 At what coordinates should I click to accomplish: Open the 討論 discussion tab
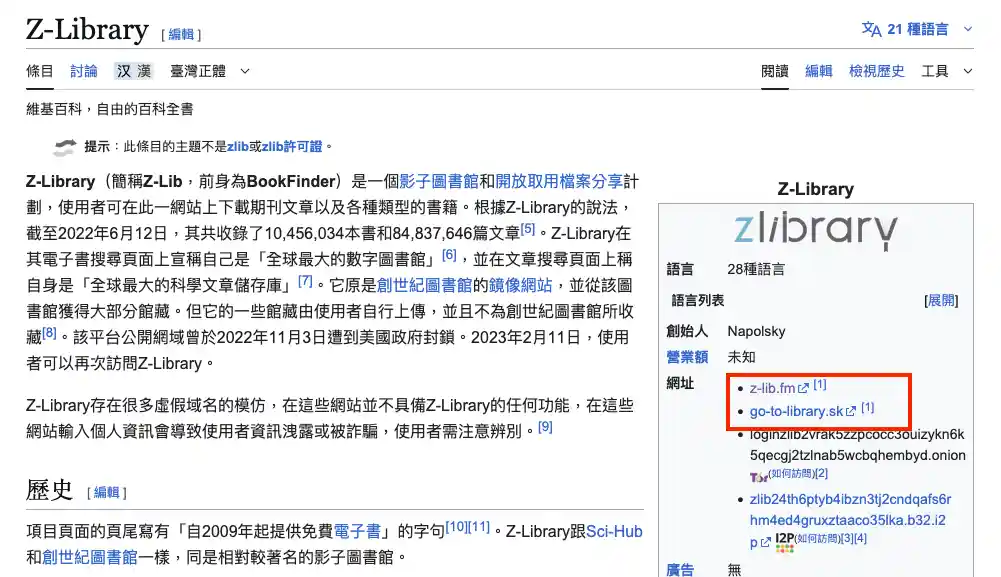[84, 71]
